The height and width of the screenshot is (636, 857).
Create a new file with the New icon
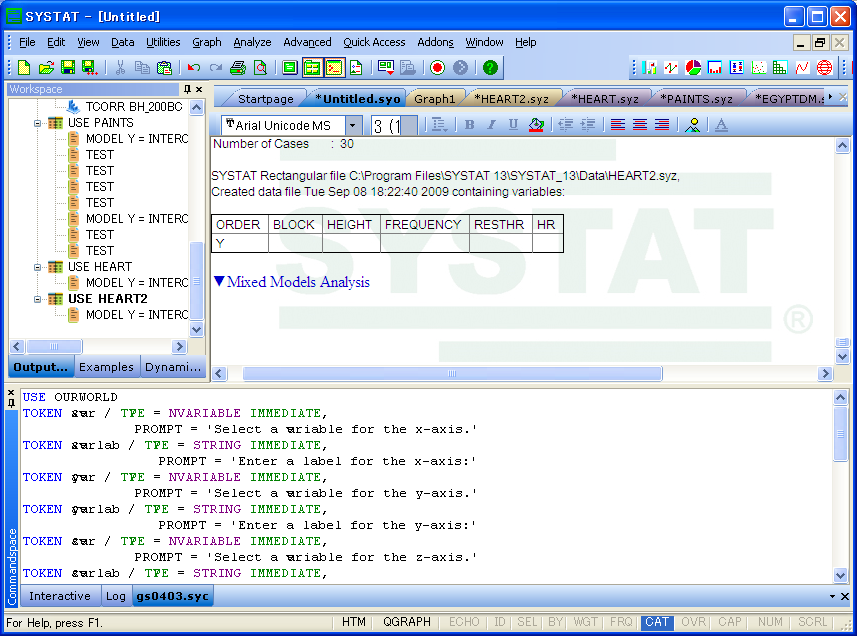[24, 68]
